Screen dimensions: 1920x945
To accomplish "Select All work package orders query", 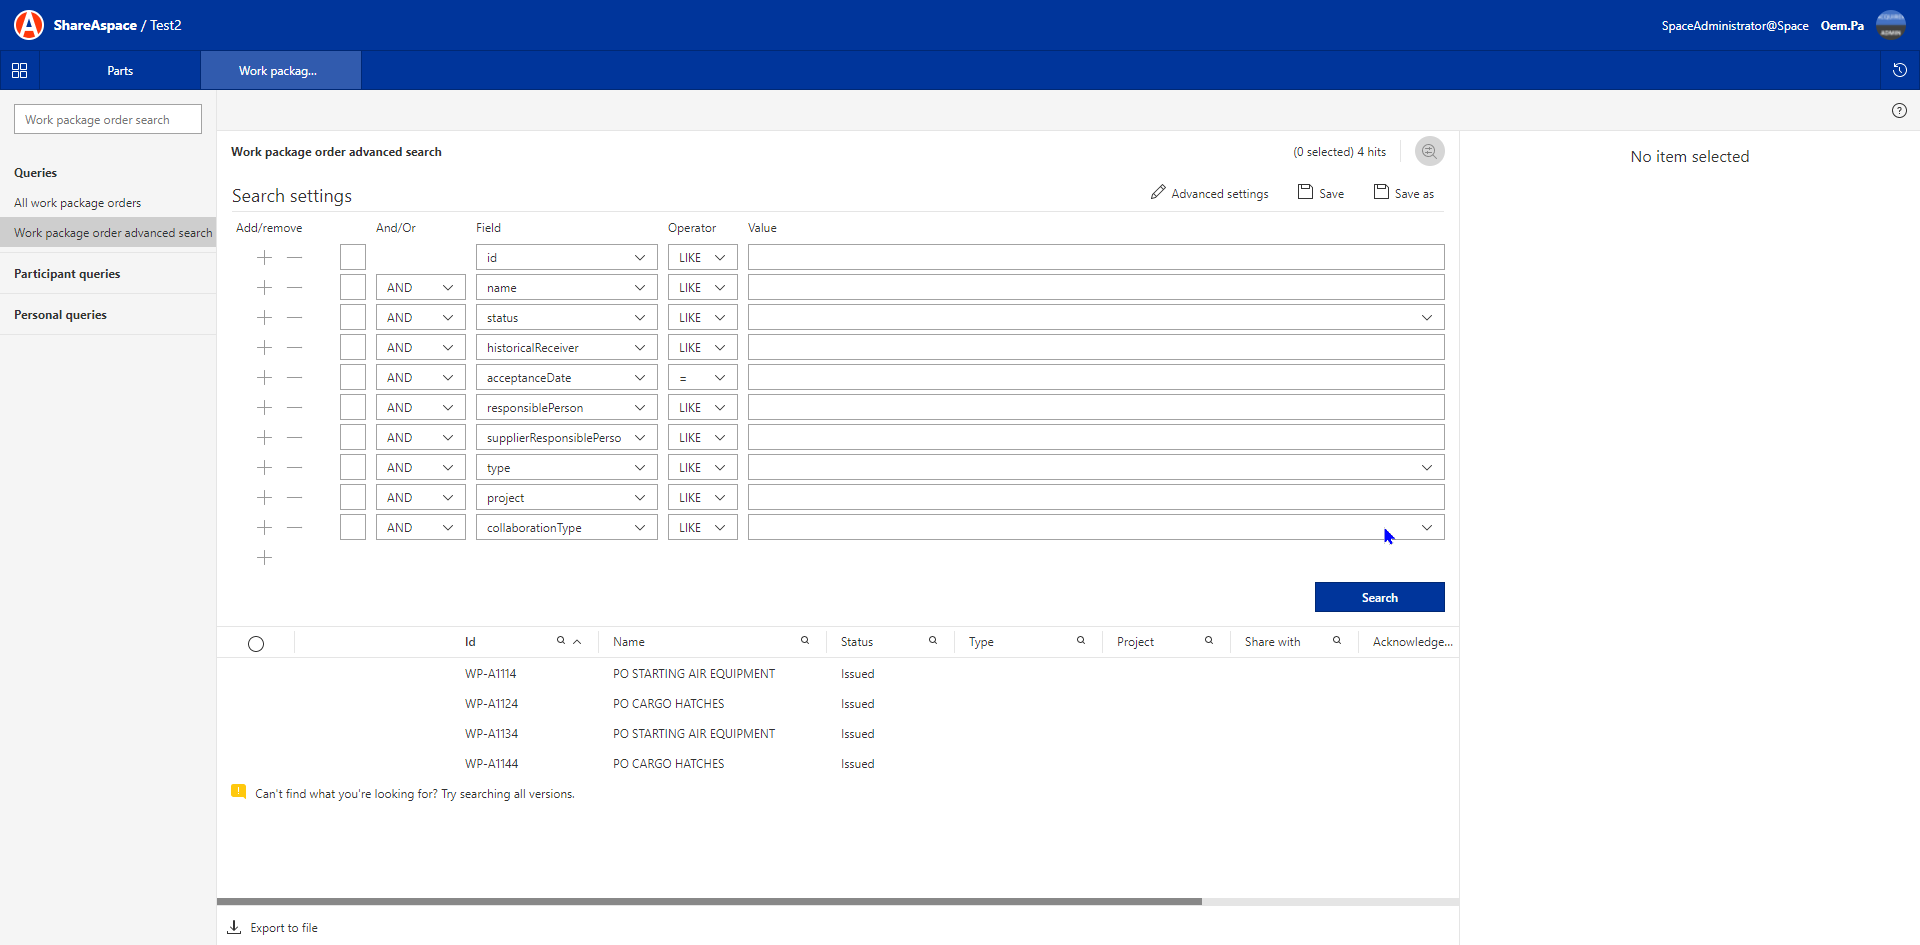I will coord(77,203).
